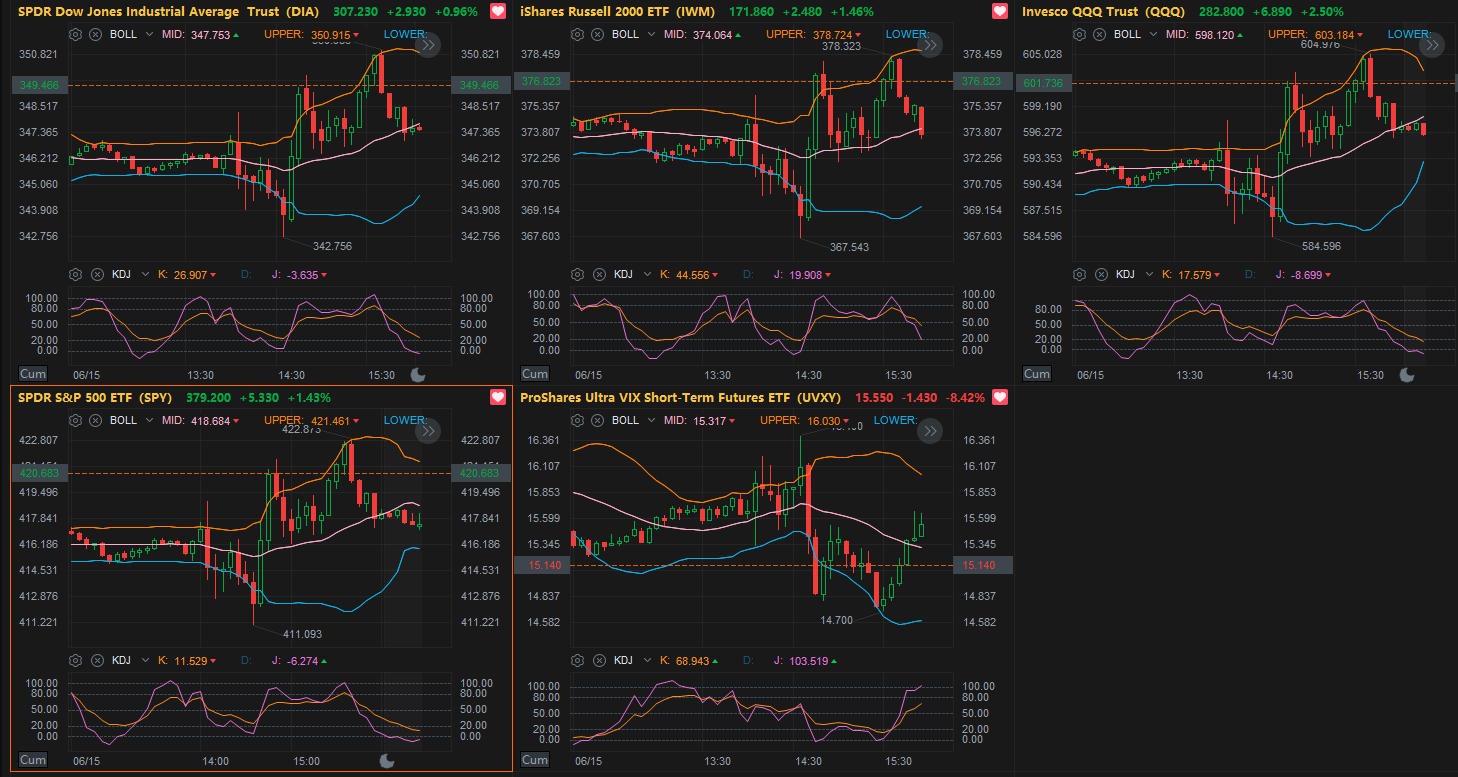1458x777 pixels.
Task: Open BOLL indicator settings gear in DIA chart
Action: point(75,34)
